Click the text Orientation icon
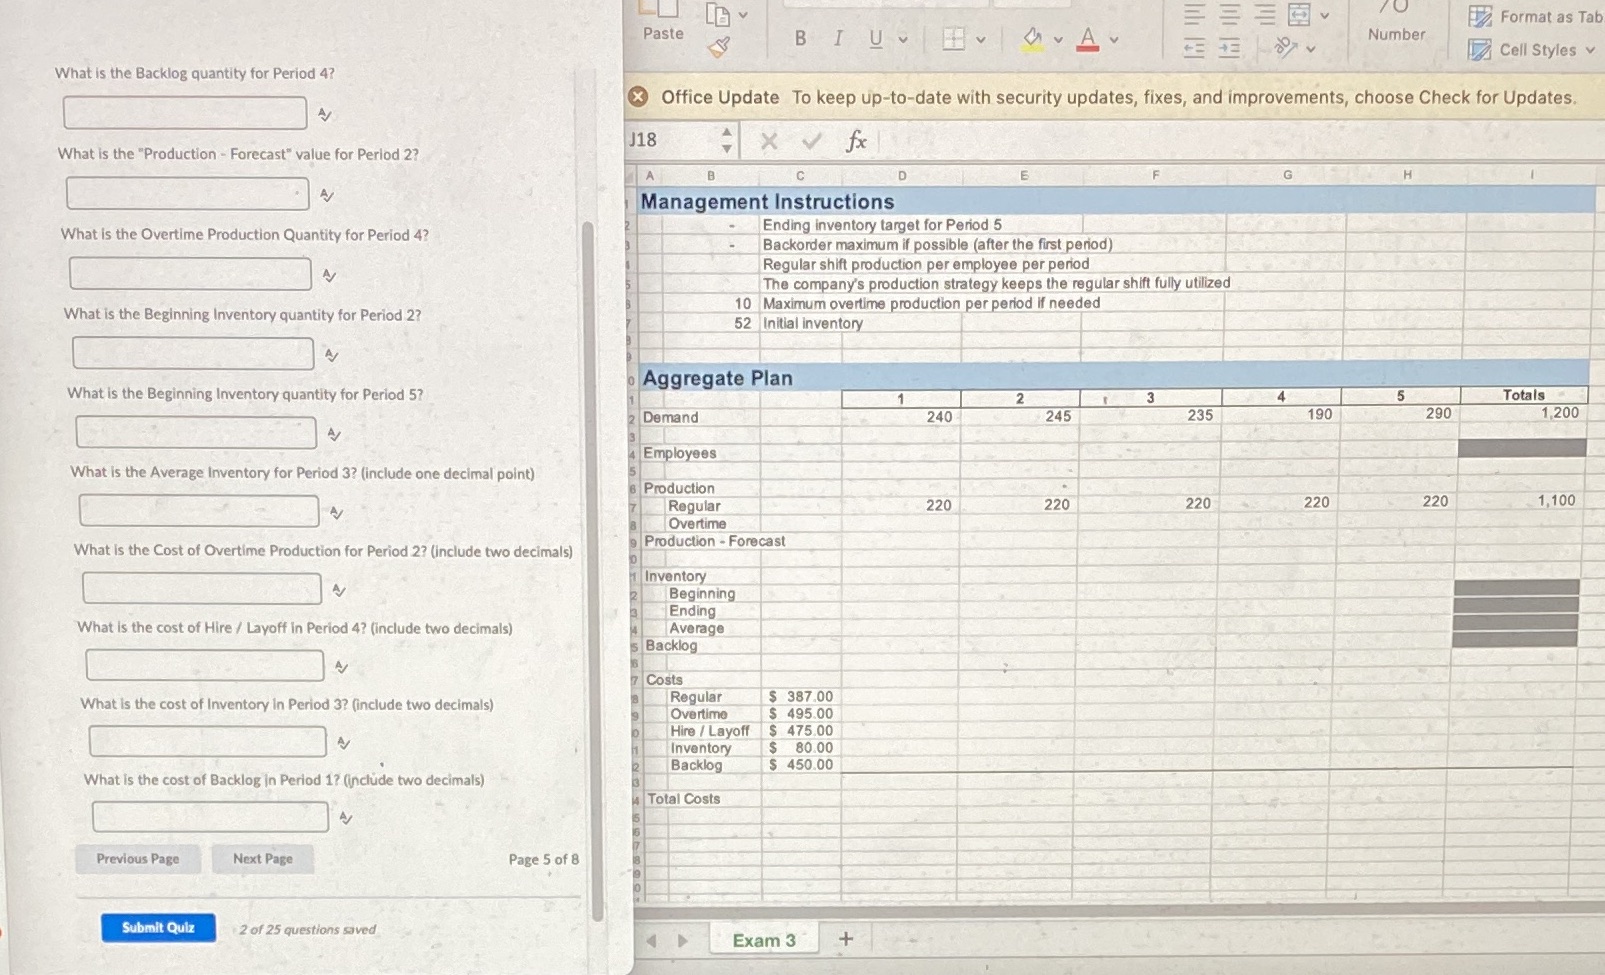 [1287, 47]
